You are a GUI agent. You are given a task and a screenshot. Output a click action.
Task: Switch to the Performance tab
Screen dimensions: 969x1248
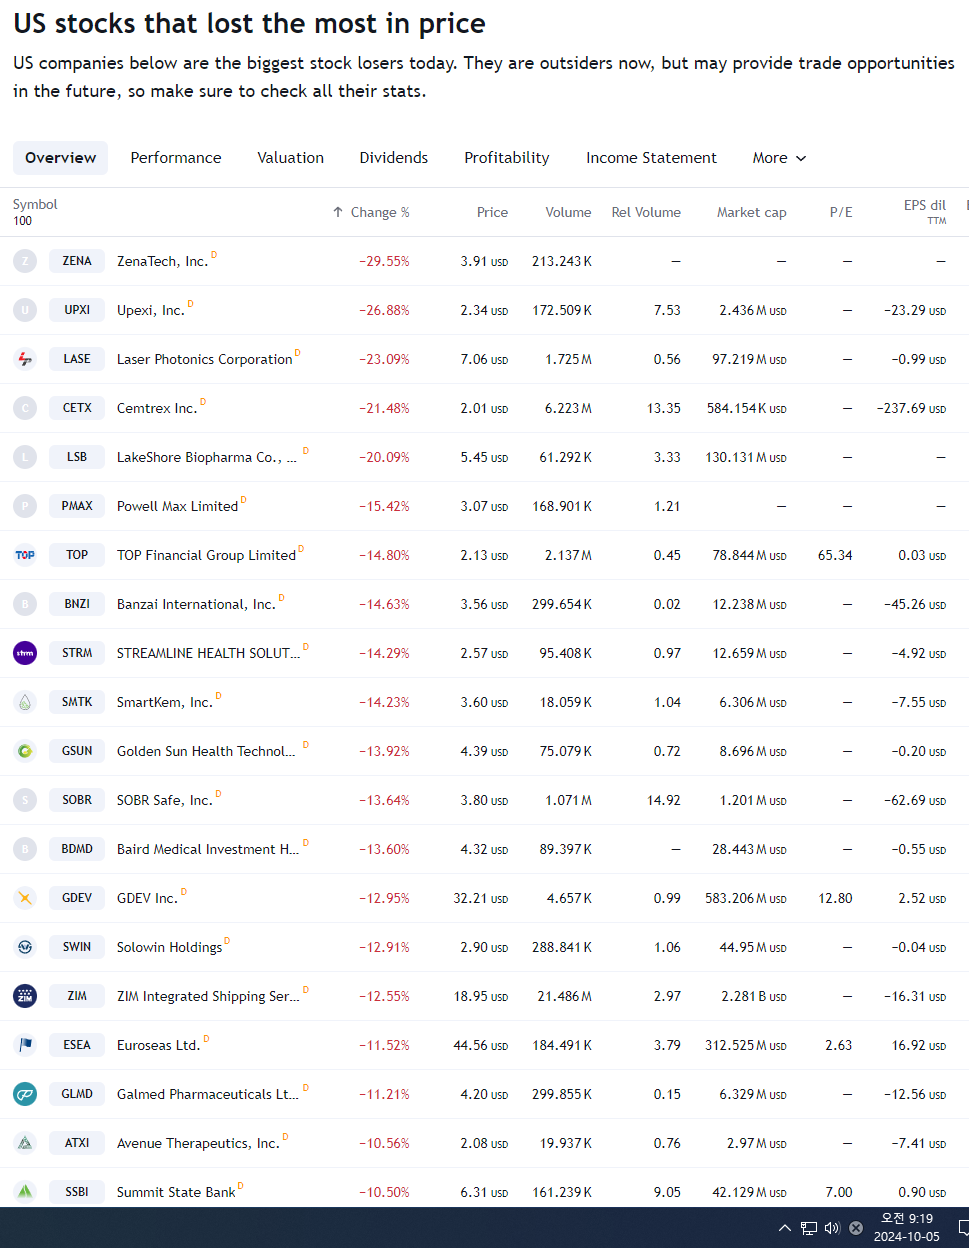(176, 158)
